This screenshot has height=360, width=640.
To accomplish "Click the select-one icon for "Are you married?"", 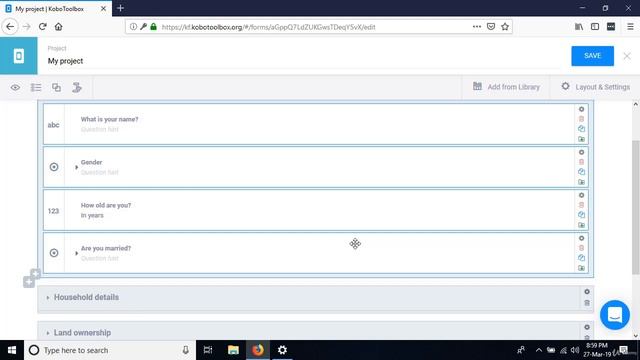I will point(53,253).
